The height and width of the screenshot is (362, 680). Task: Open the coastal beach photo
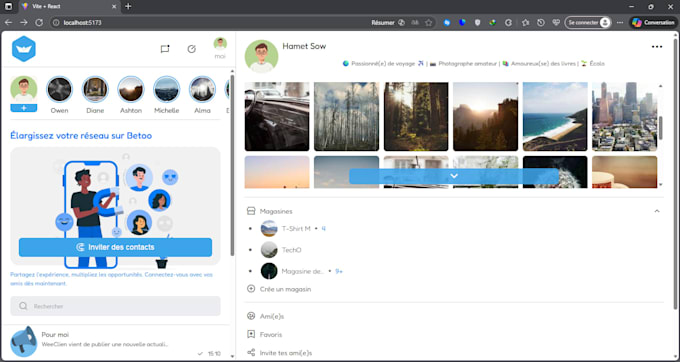click(x=555, y=117)
